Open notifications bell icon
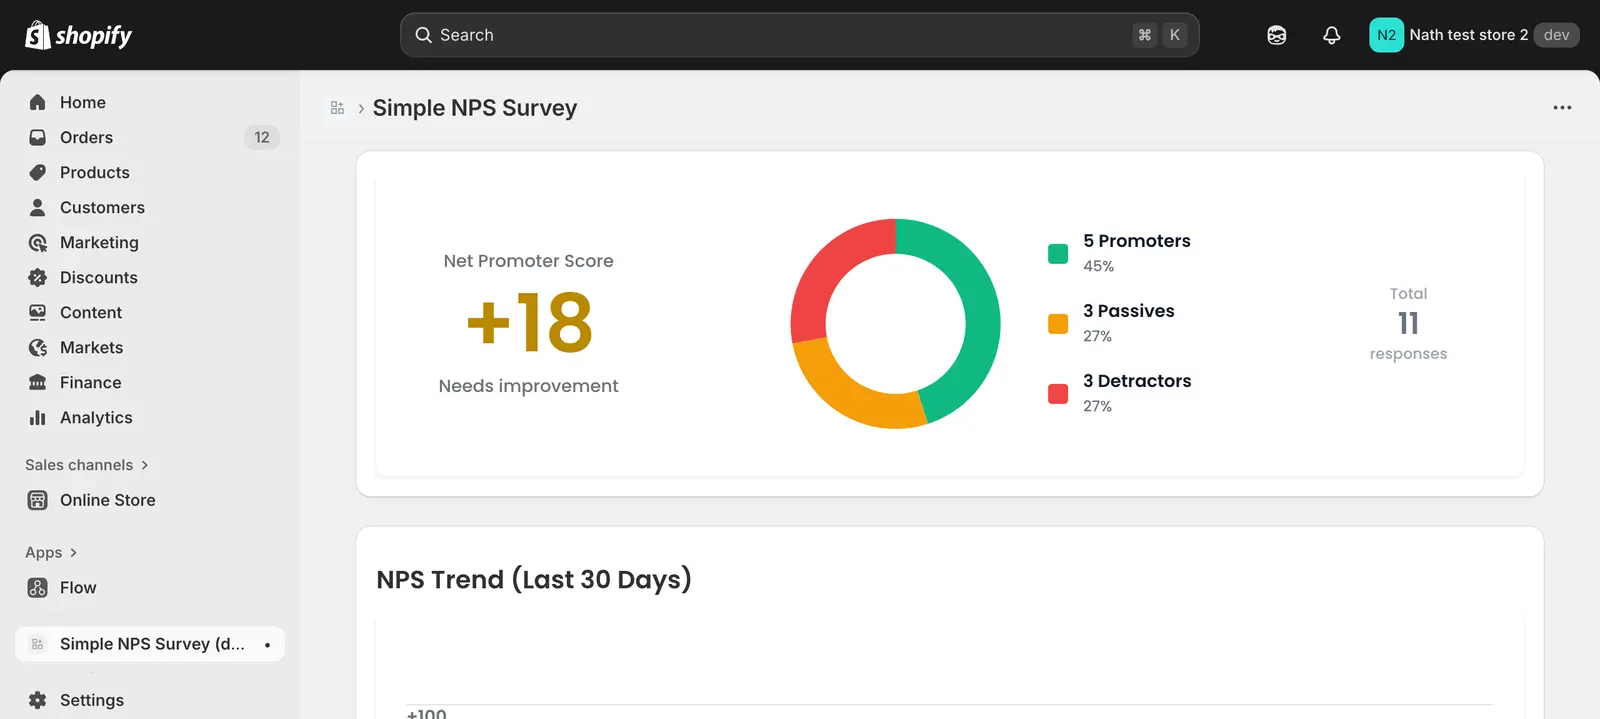 [1332, 35]
